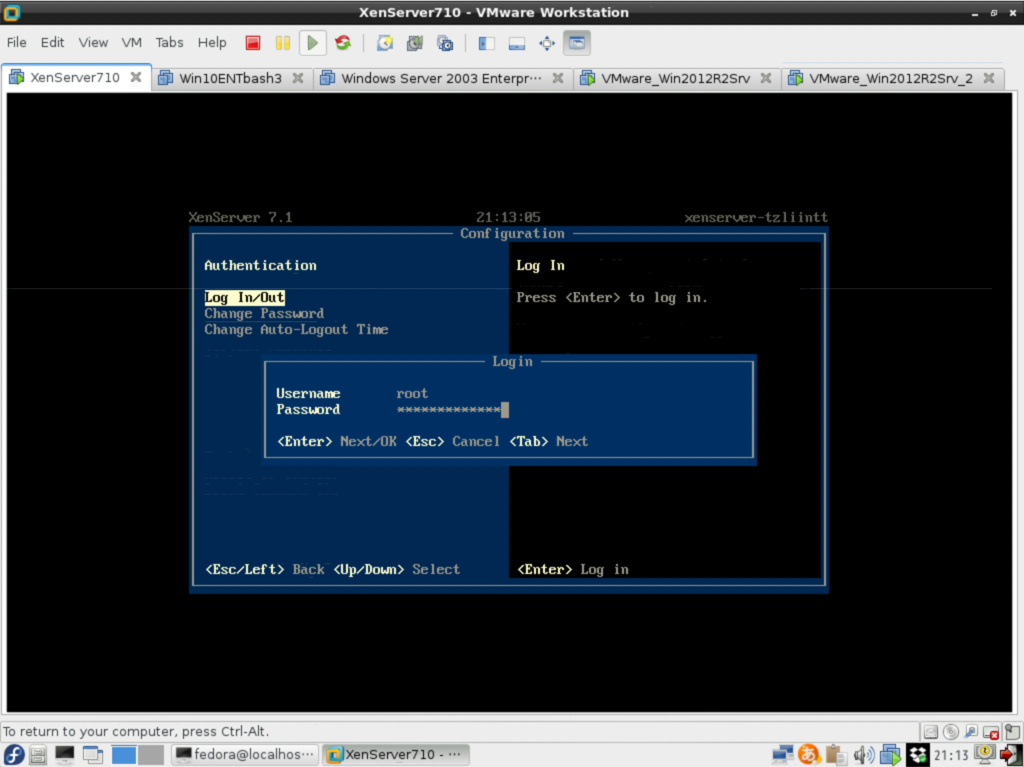Switch to the second gray workspace
This screenshot has width=1024, height=767.
tap(151, 755)
